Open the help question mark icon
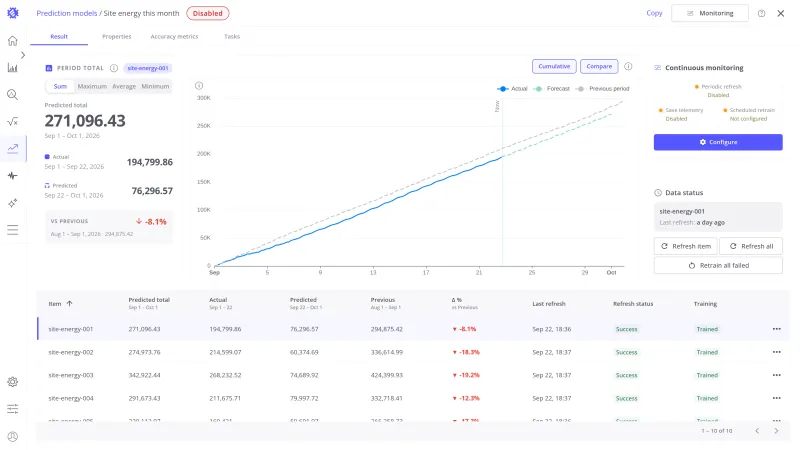Viewport: 800px width, 450px height. (761, 13)
